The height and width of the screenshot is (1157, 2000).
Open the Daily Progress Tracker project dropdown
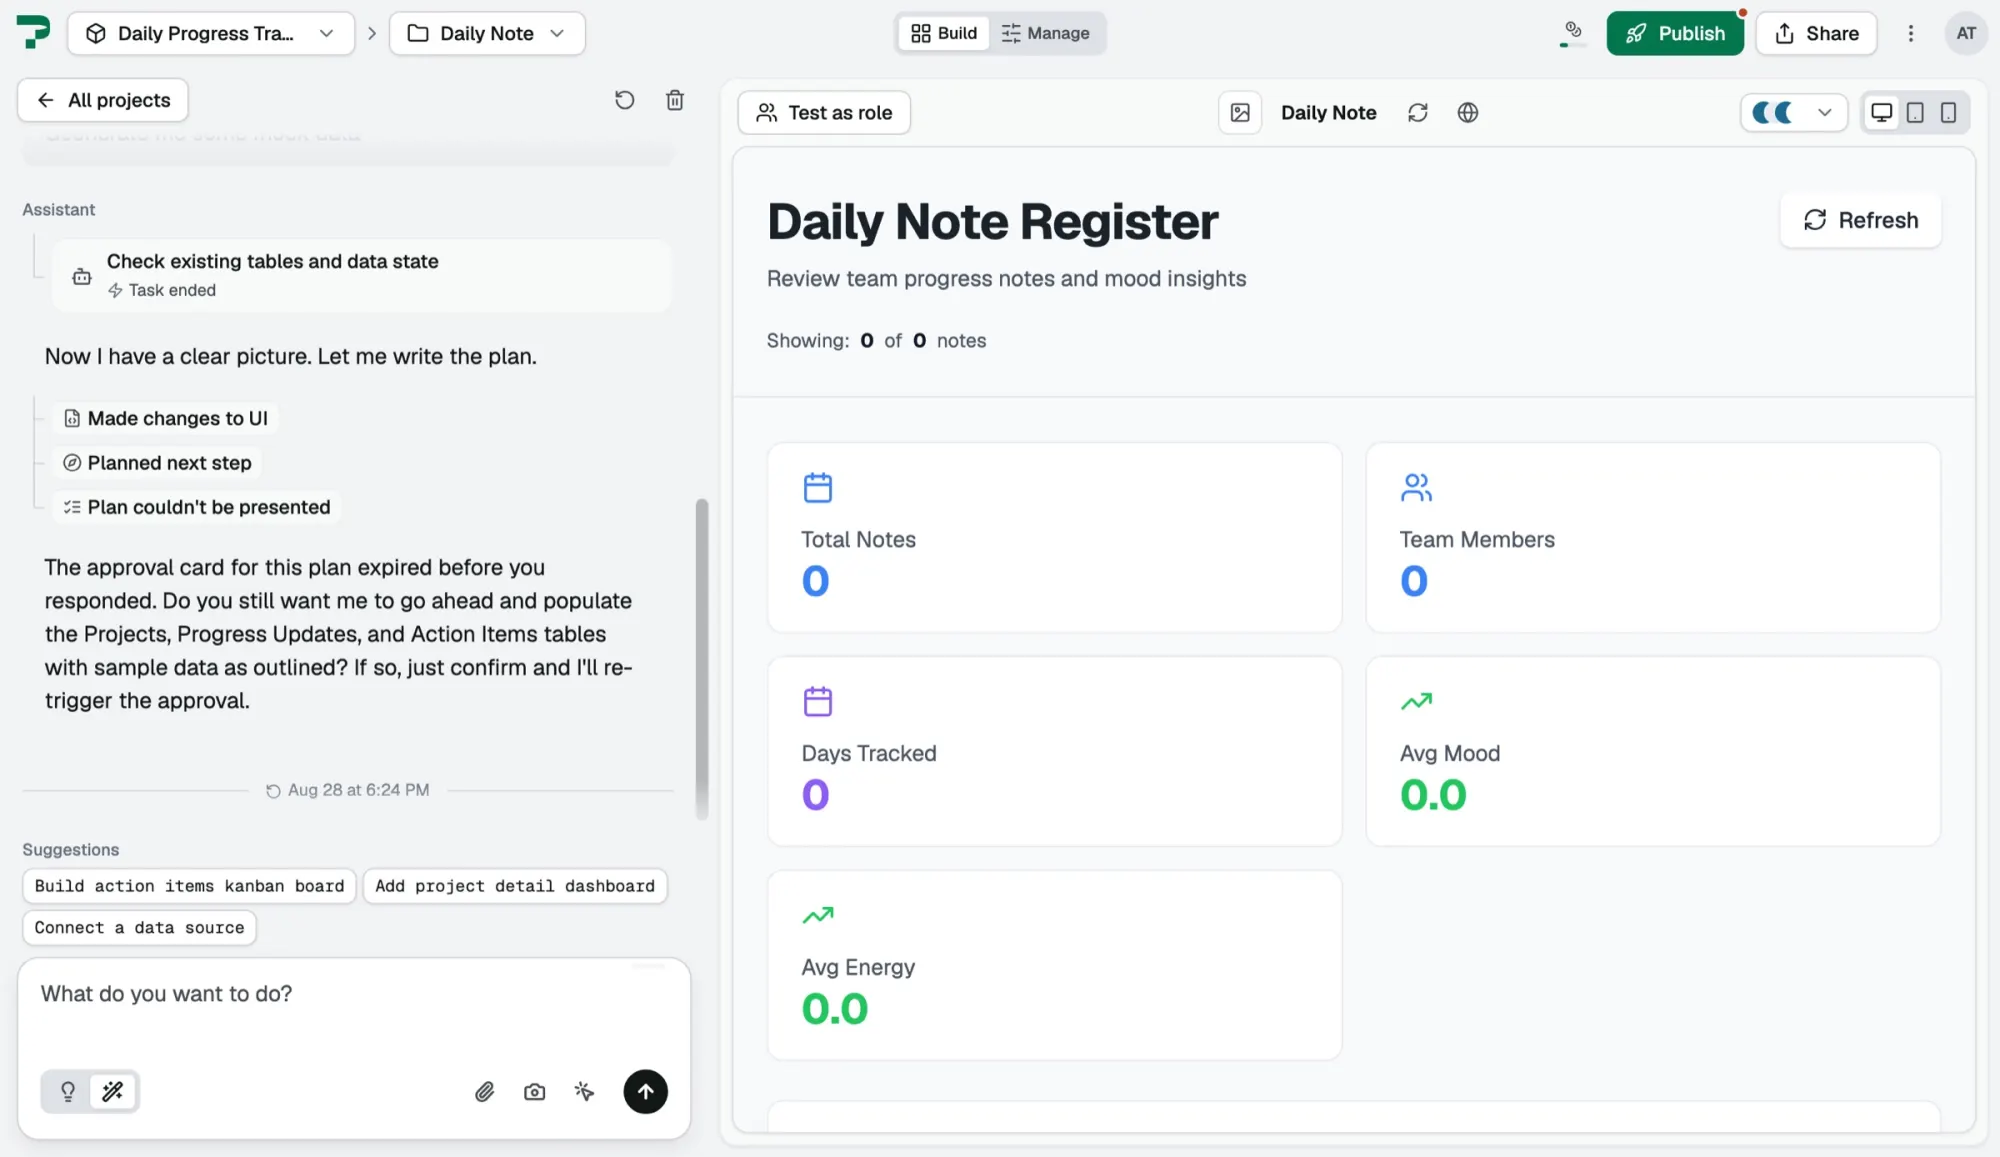211,33
